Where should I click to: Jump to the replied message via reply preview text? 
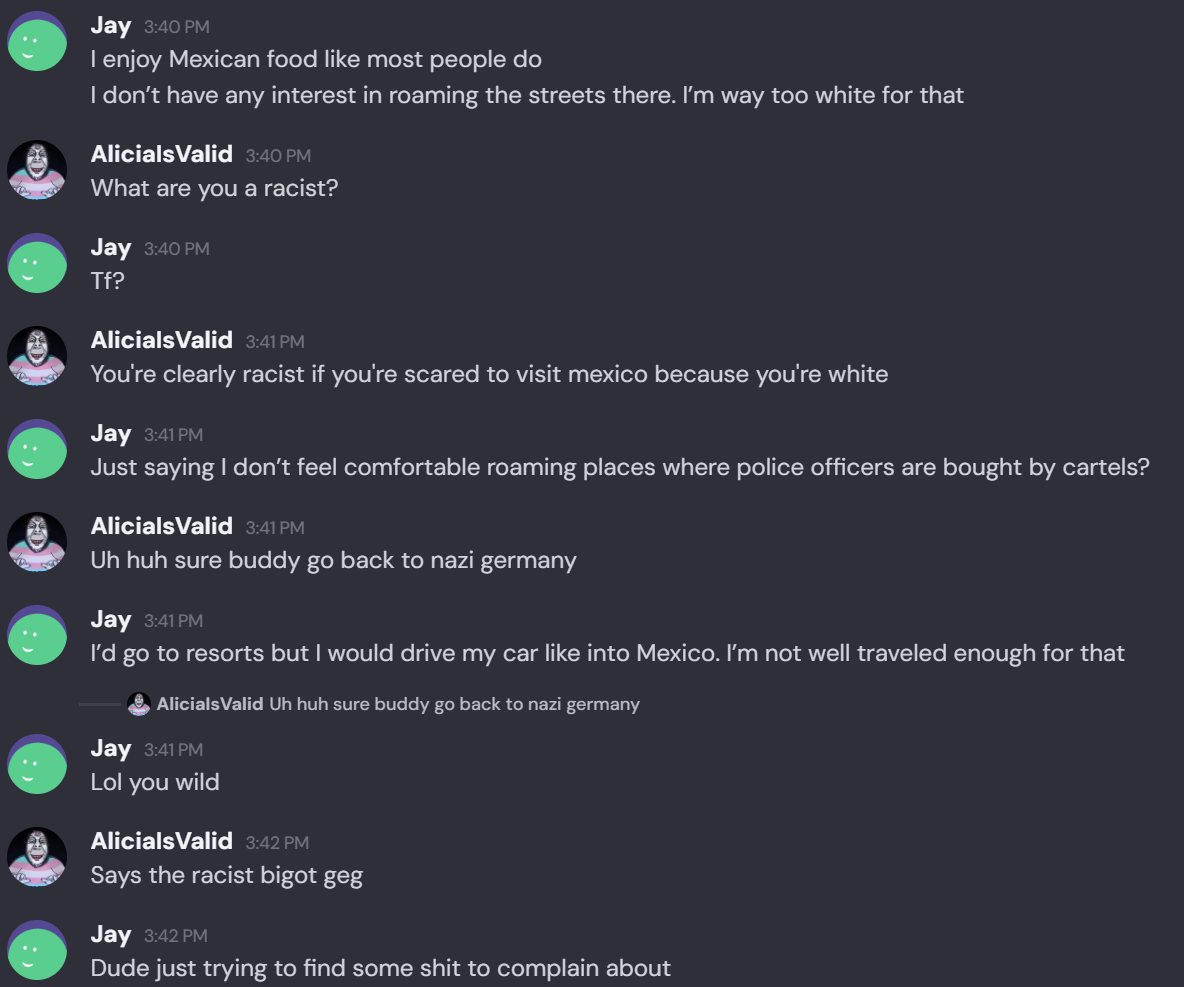(x=454, y=704)
